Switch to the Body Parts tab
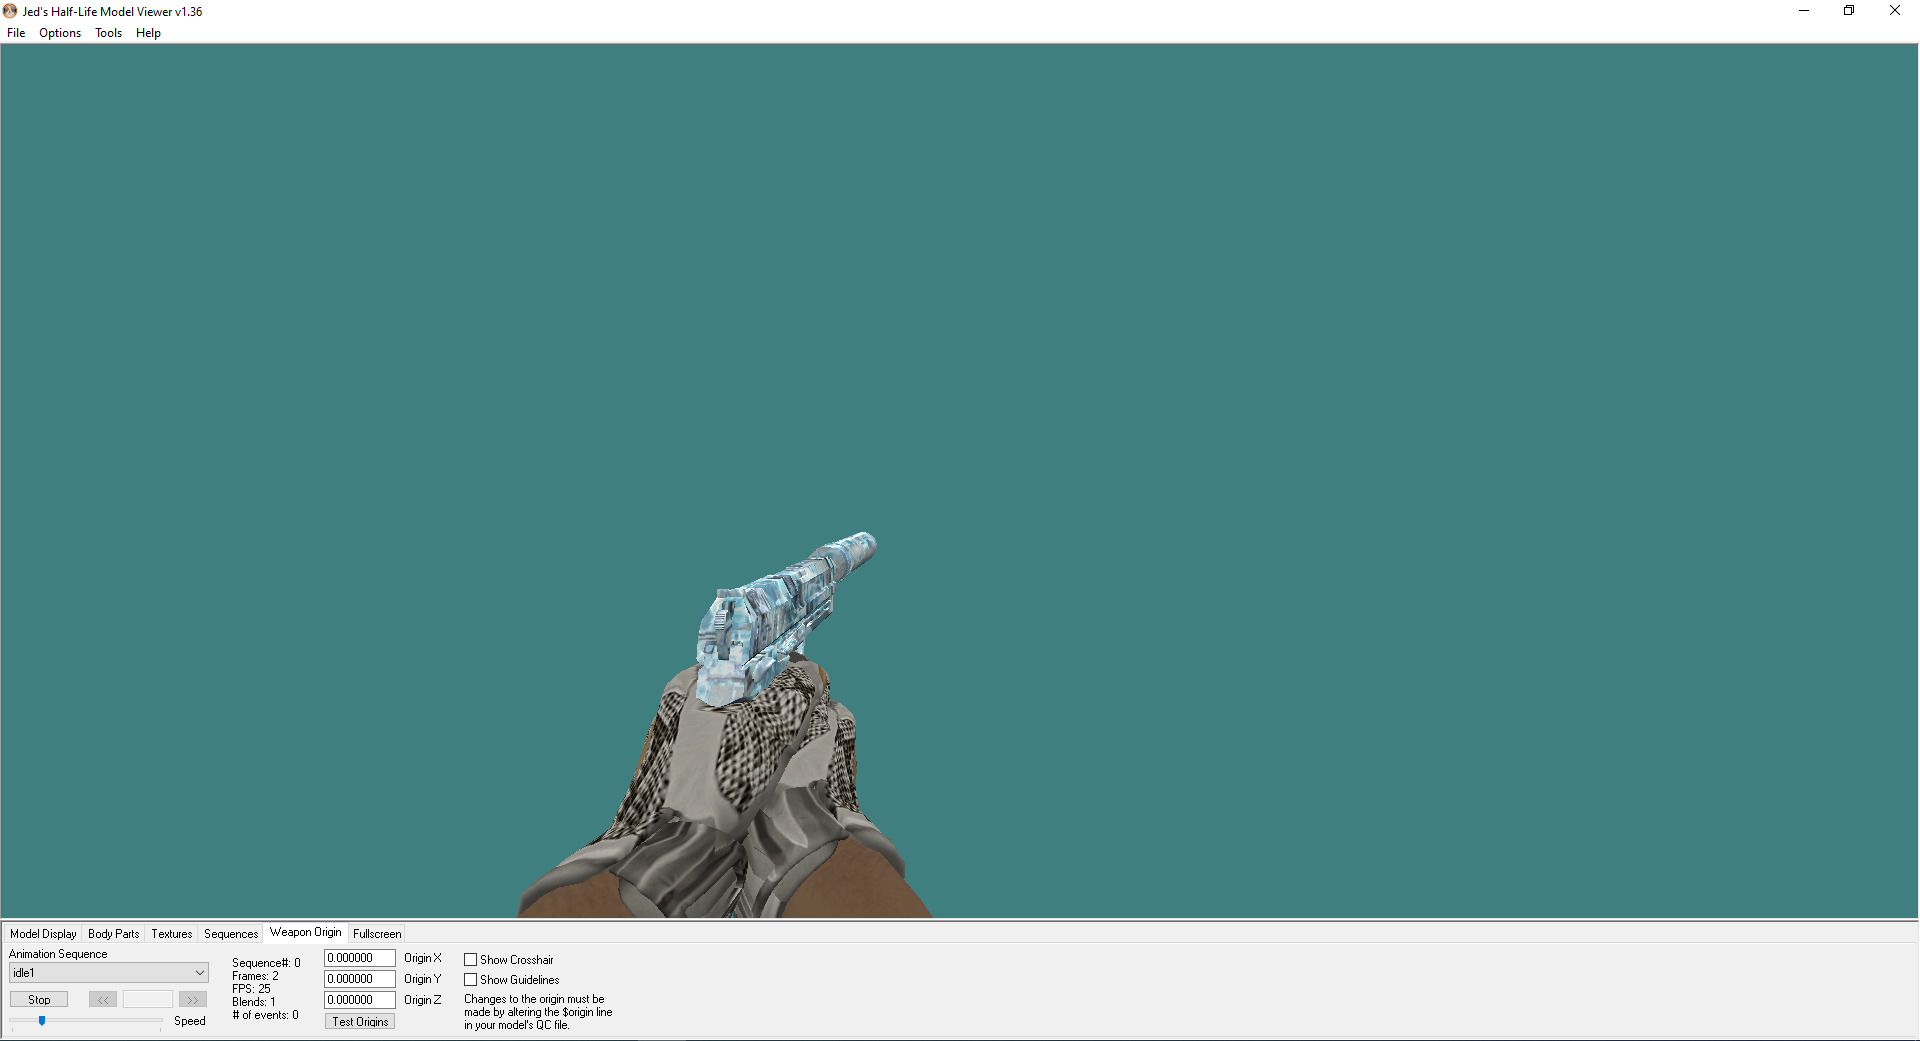 114,933
